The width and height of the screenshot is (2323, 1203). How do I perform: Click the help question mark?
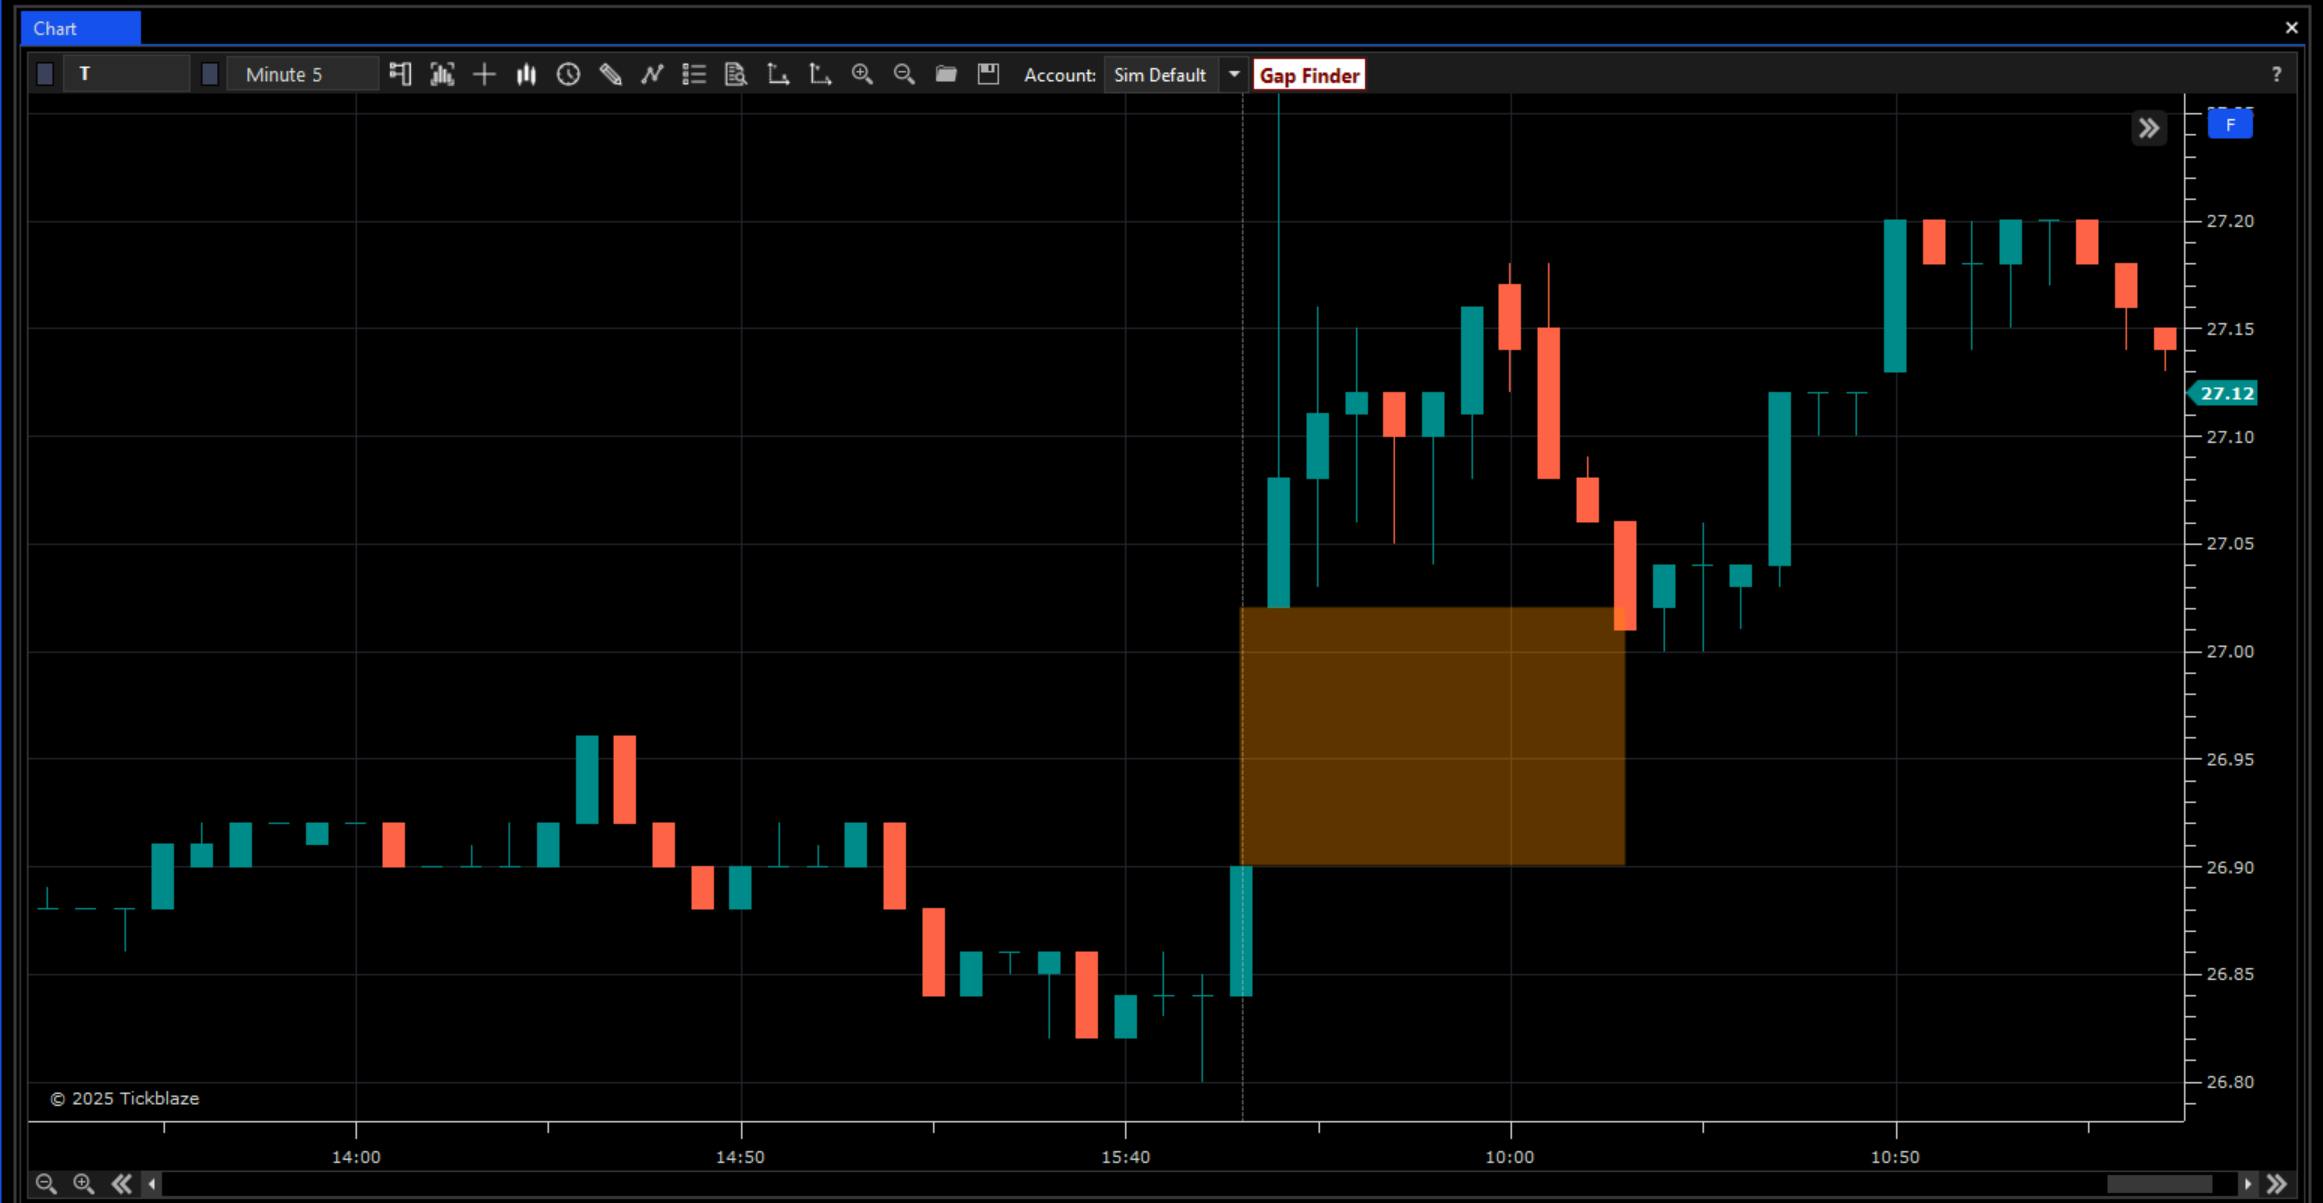pyautogui.click(x=2276, y=74)
